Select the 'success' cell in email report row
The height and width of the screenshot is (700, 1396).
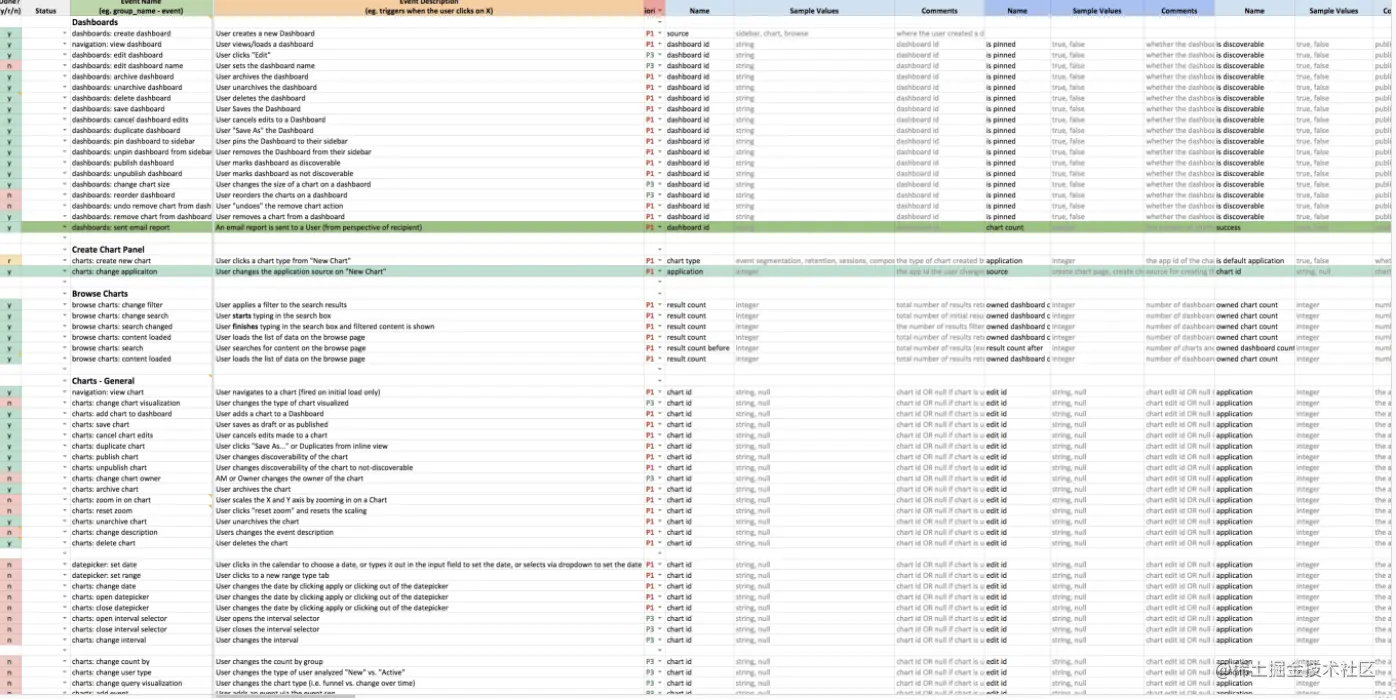pos(1254,228)
